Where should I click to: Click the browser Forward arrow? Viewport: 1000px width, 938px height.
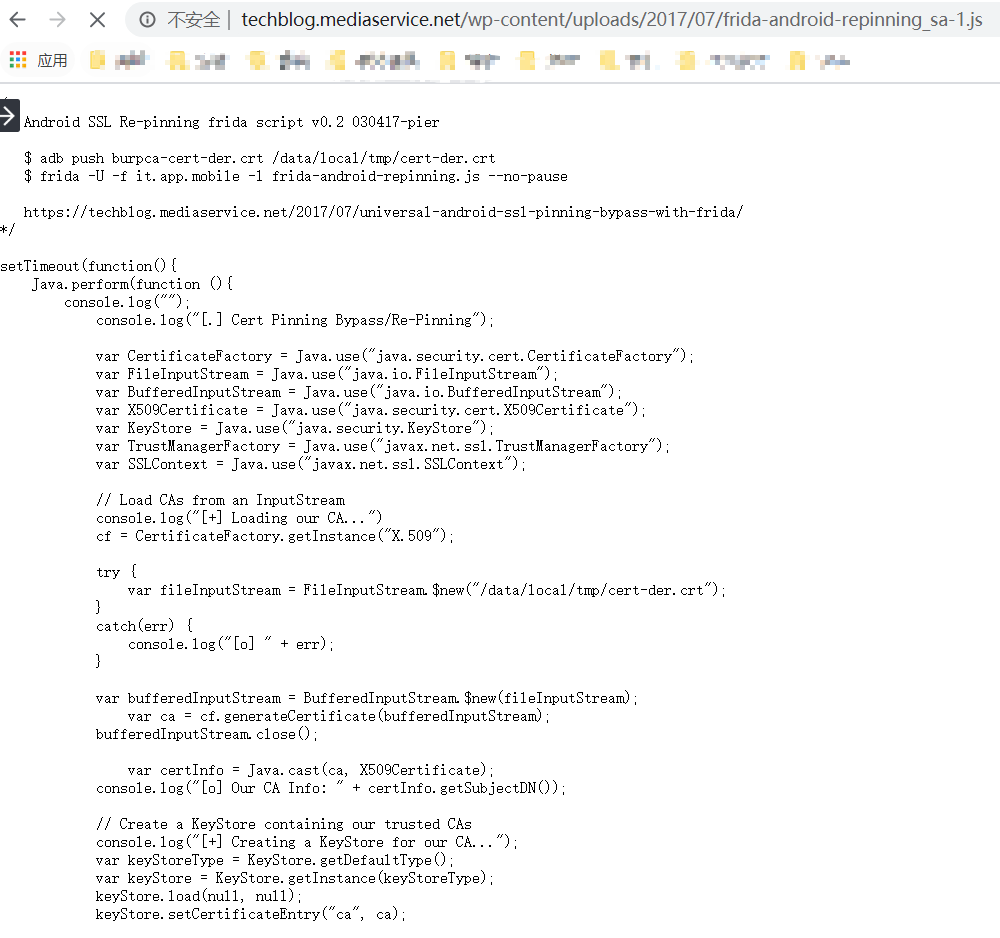click(x=57, y=20)
